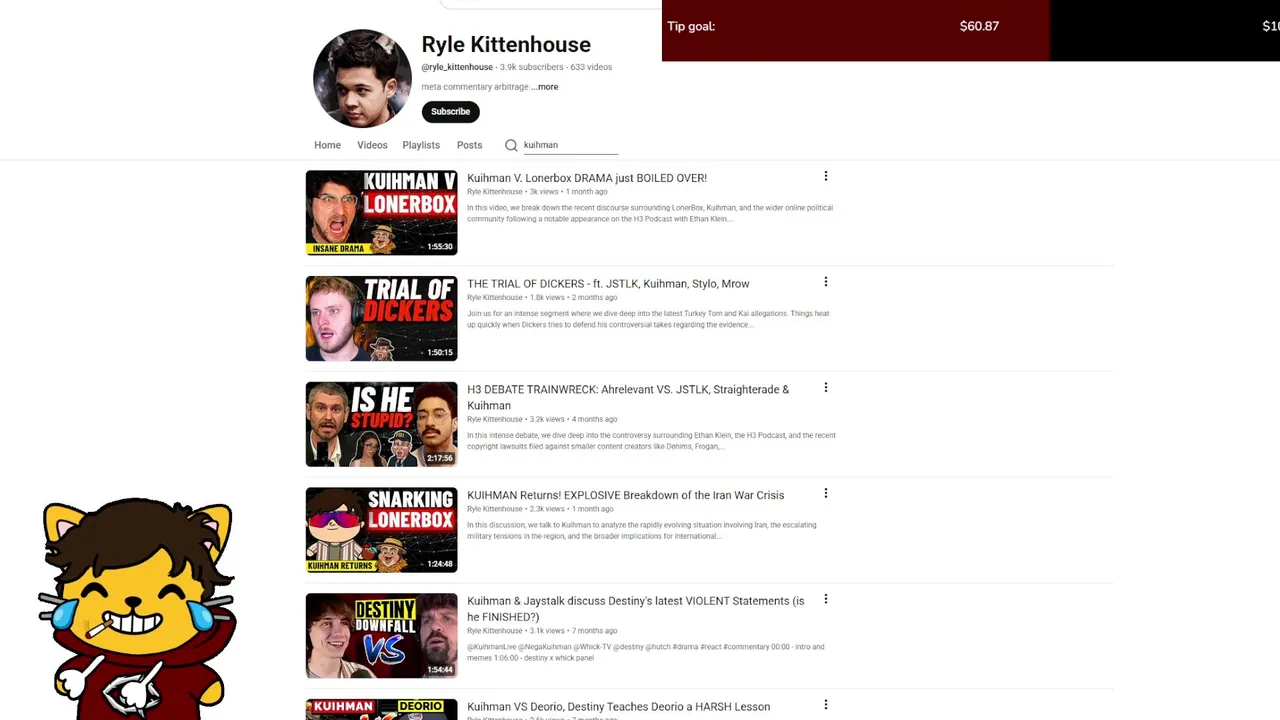The image size is (1280, 720).
Task: Open THE TRIAL OF DICKERS video title
Action: pos(608,284)
